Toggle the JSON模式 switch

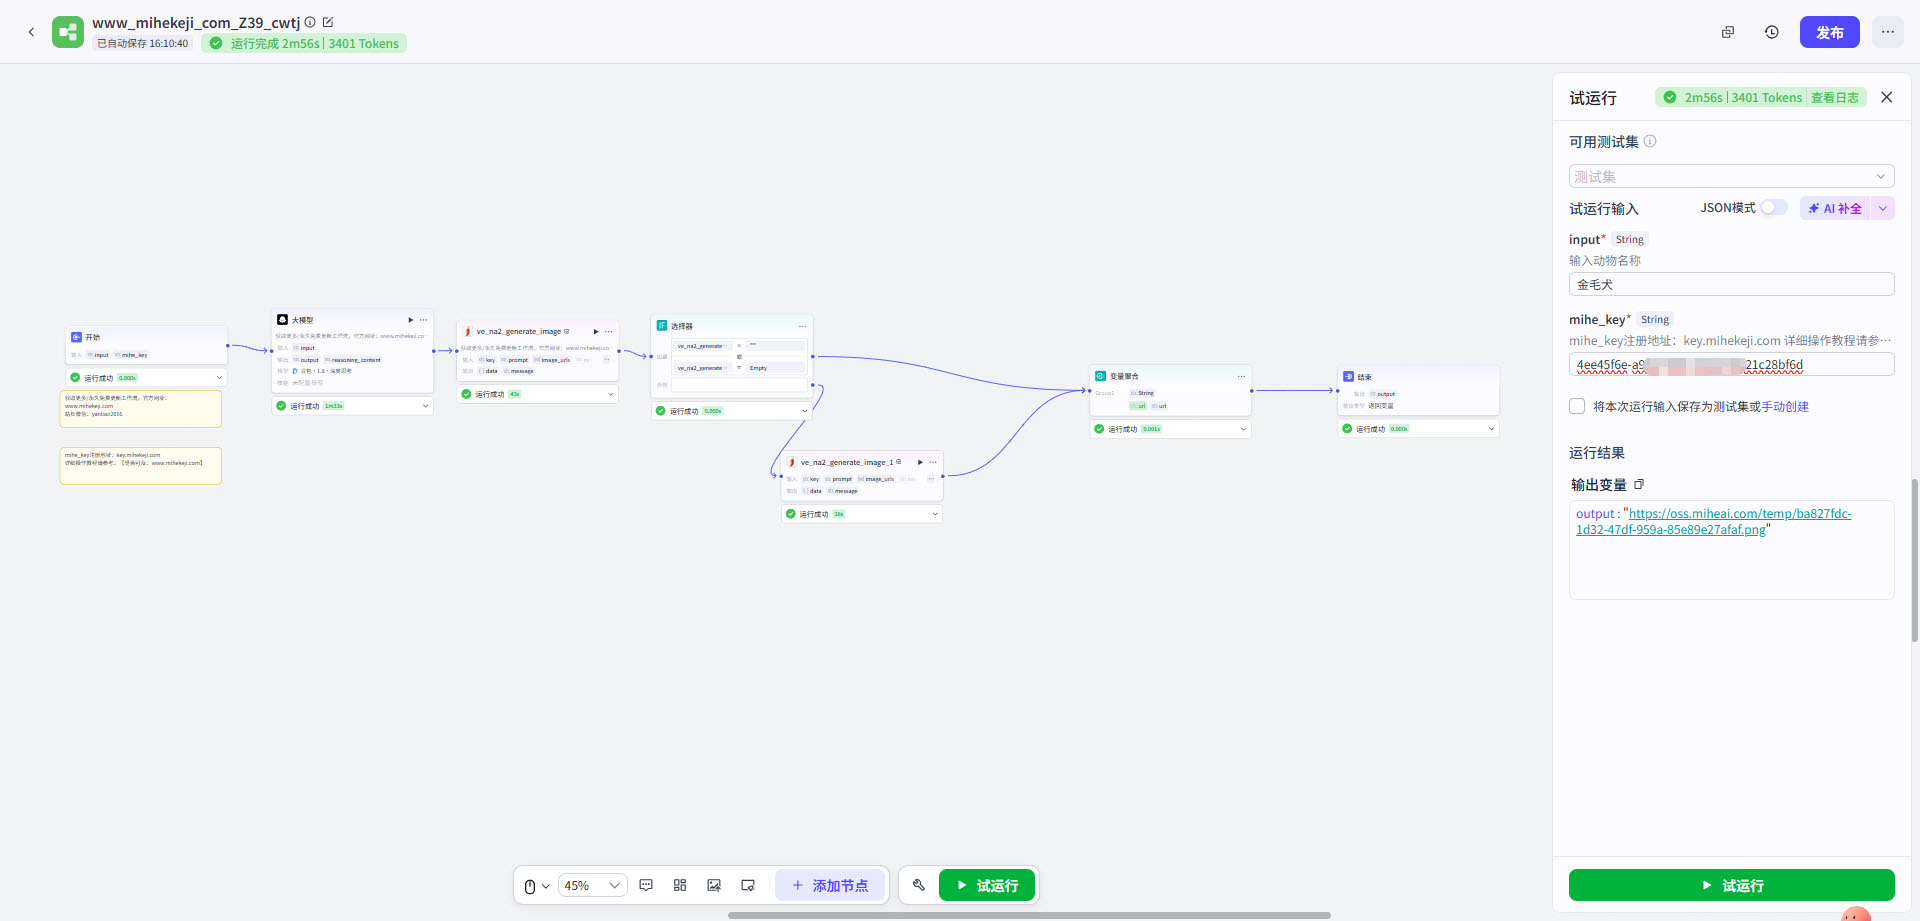point(1773,207)
